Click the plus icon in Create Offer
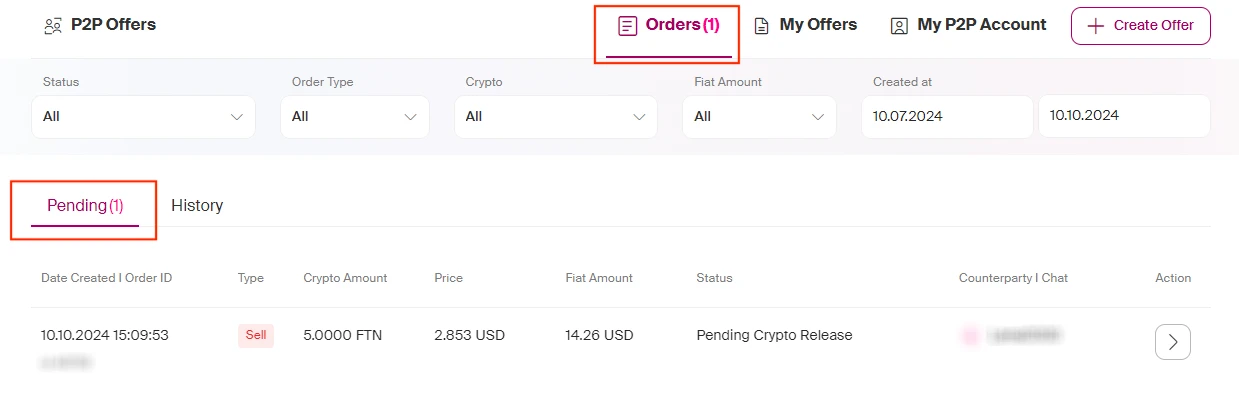 (x=1096, y=26)
